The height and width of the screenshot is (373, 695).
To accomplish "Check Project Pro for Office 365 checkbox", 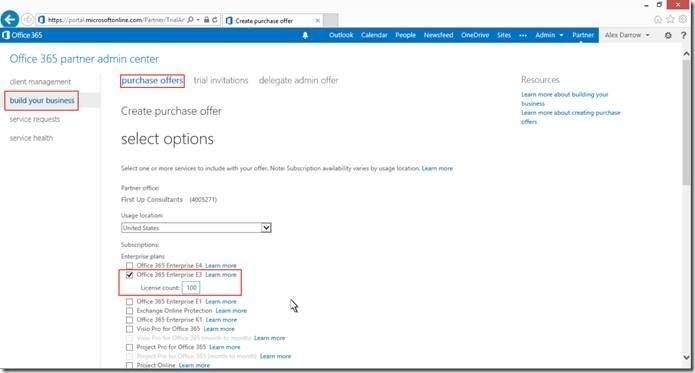I will coord(129,347).
